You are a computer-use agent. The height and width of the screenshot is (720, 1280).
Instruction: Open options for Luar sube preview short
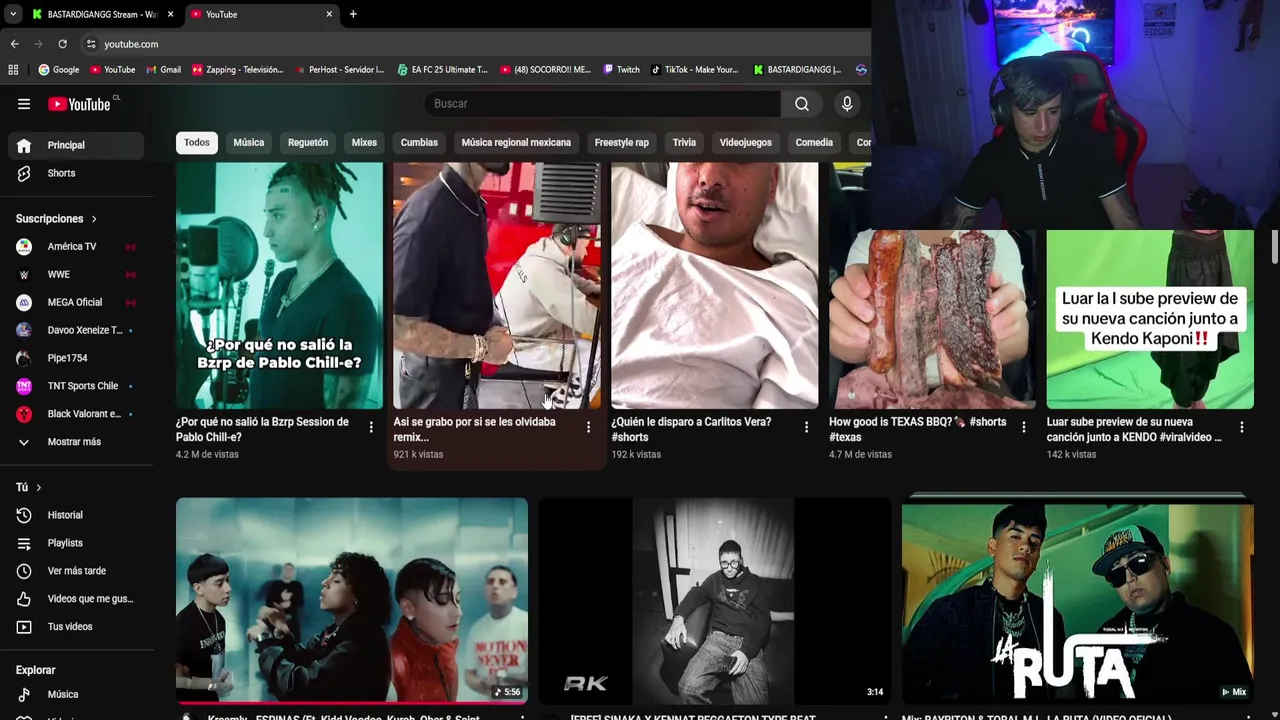pos(1241,427)
